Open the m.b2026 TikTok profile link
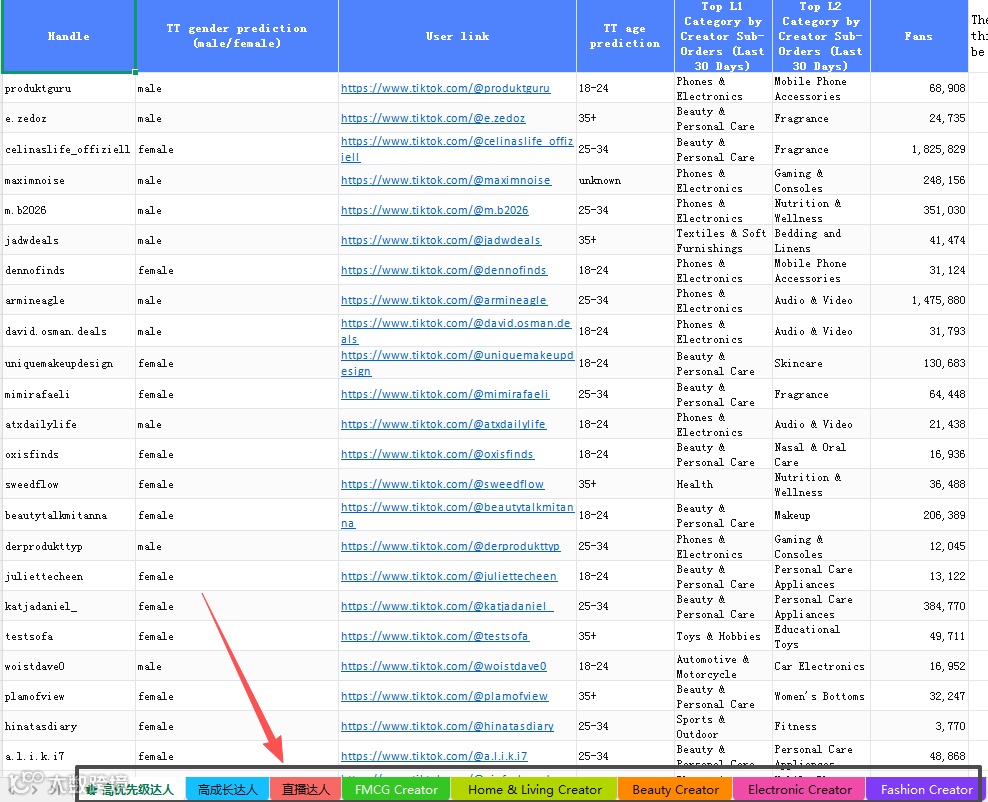Screen dimensions: 988x802 [x=435, y=210]
